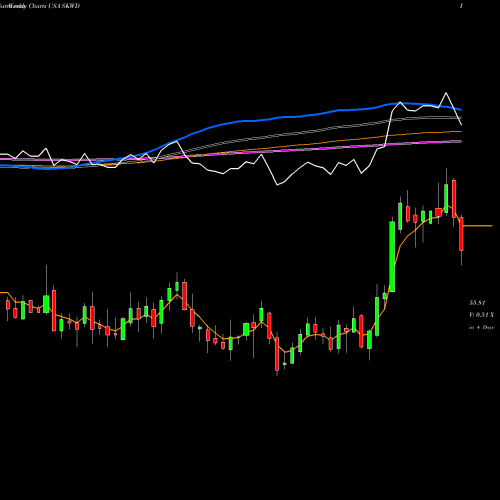Screen dimensions: 500x500
Task: Click the white line's highest peak near right
Action: pos(446,93)
